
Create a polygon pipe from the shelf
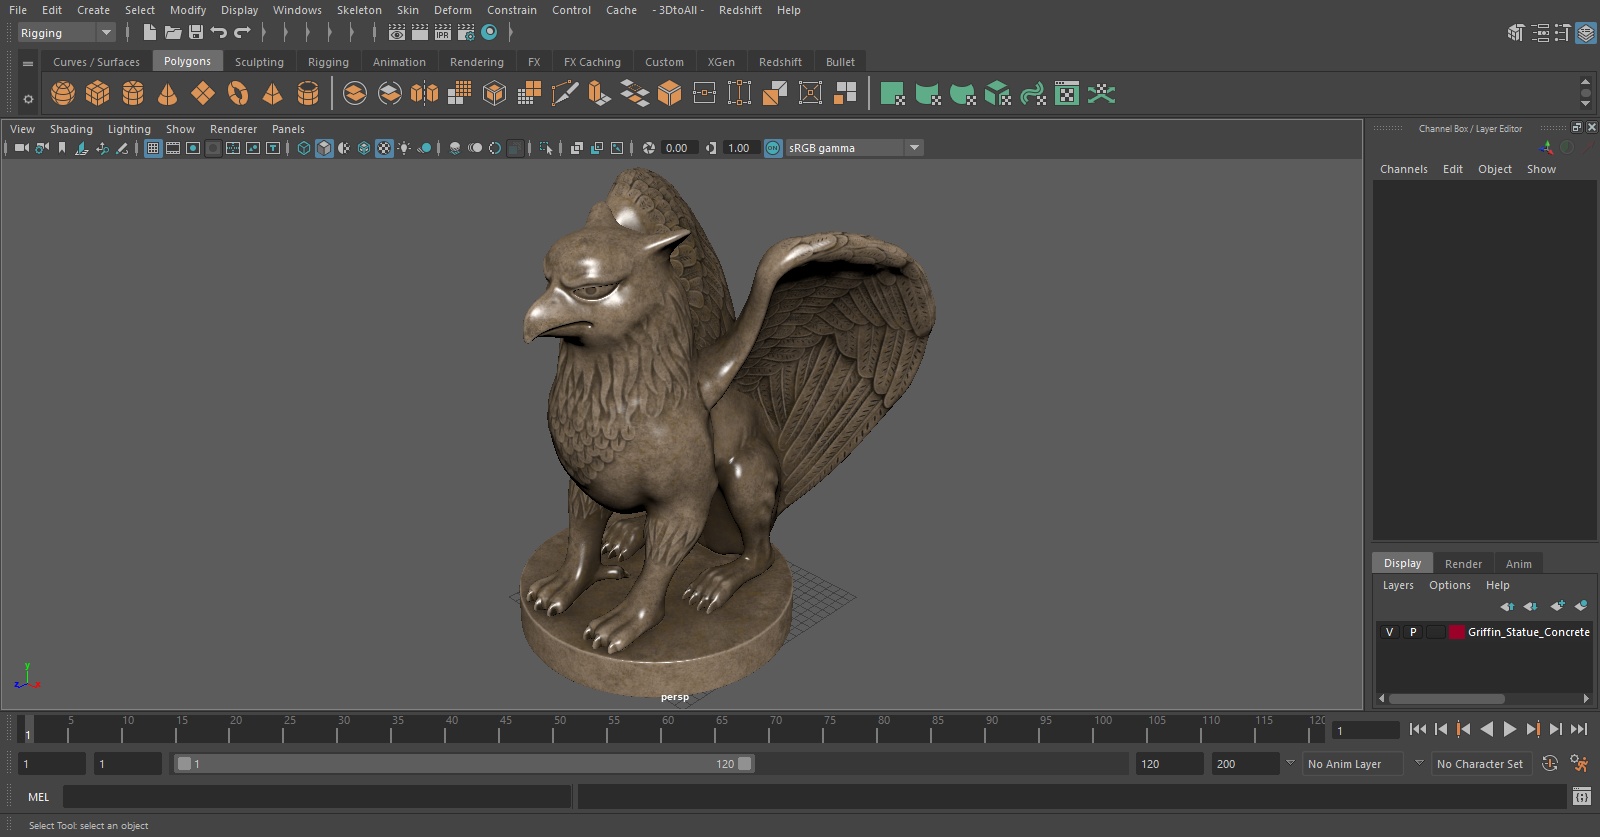coord(308,94)
